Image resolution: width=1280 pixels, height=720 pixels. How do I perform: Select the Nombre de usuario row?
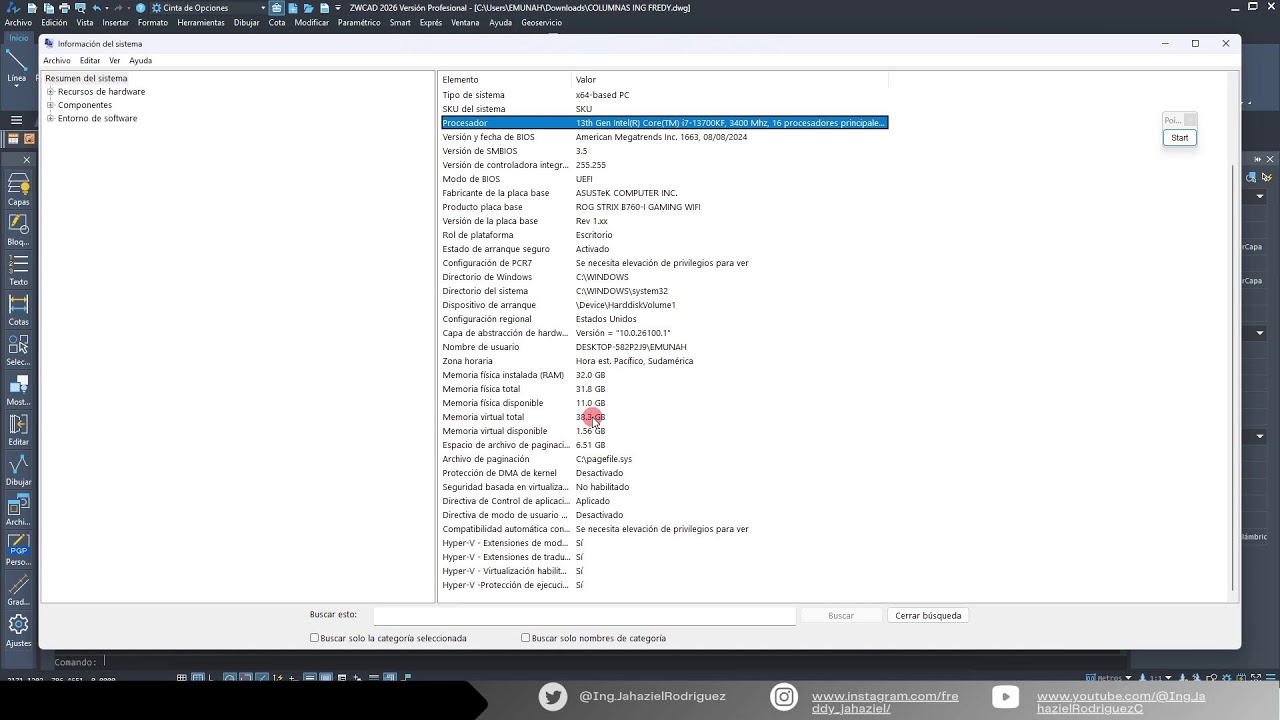click(x=664, y=347)
